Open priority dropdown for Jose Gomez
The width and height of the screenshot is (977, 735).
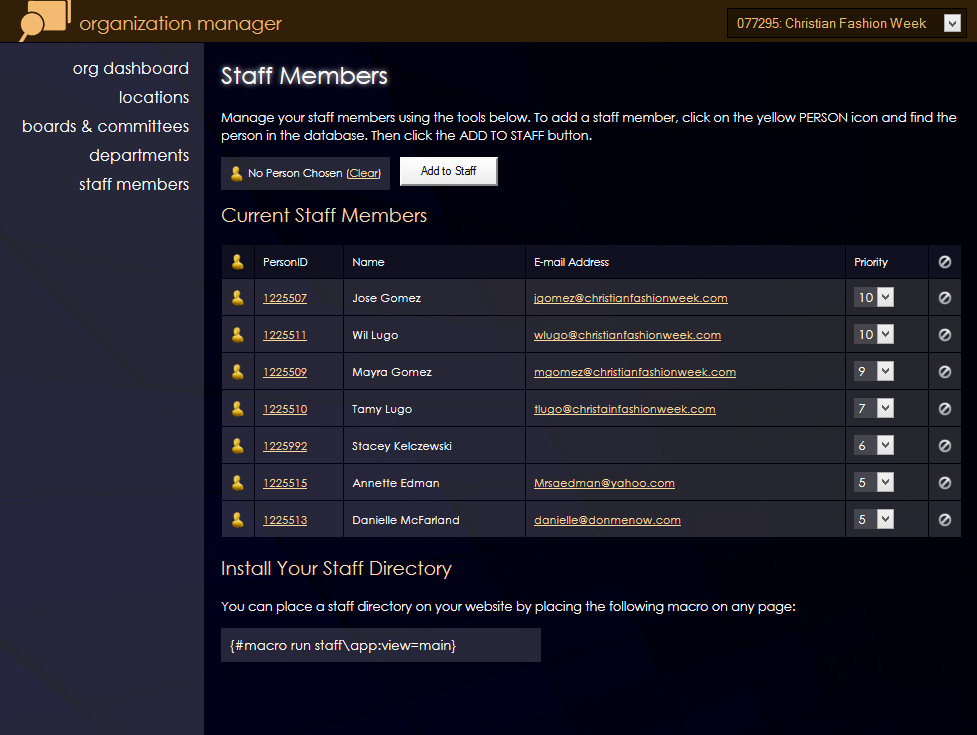pyautogui.click(x=874, y=298)
